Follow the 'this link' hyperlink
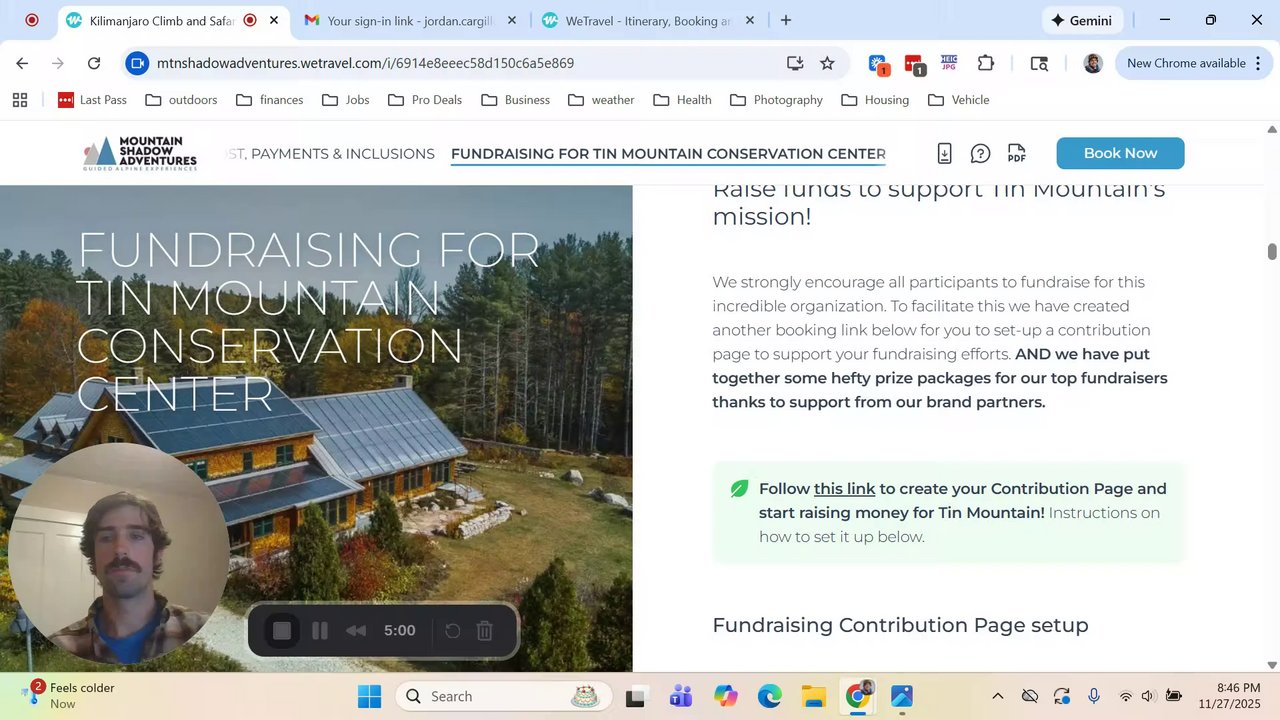The width and height of the screenshot is (1280, 720). point(844,489)
